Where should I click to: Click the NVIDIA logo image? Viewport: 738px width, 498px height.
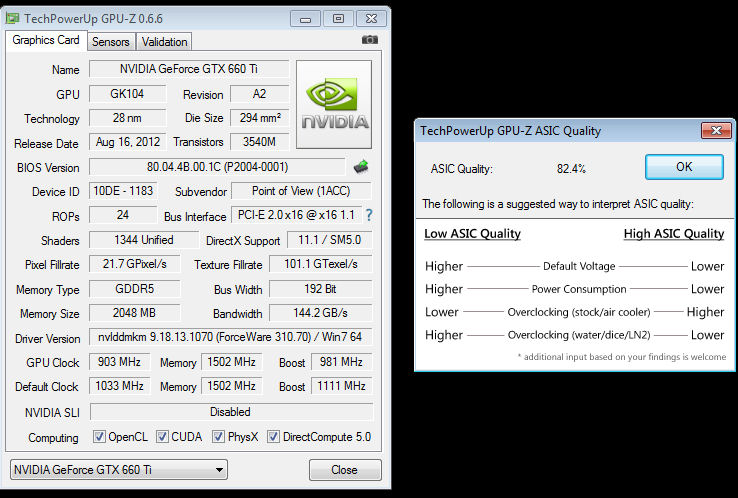pyautogui.click(x=334, y=104)
